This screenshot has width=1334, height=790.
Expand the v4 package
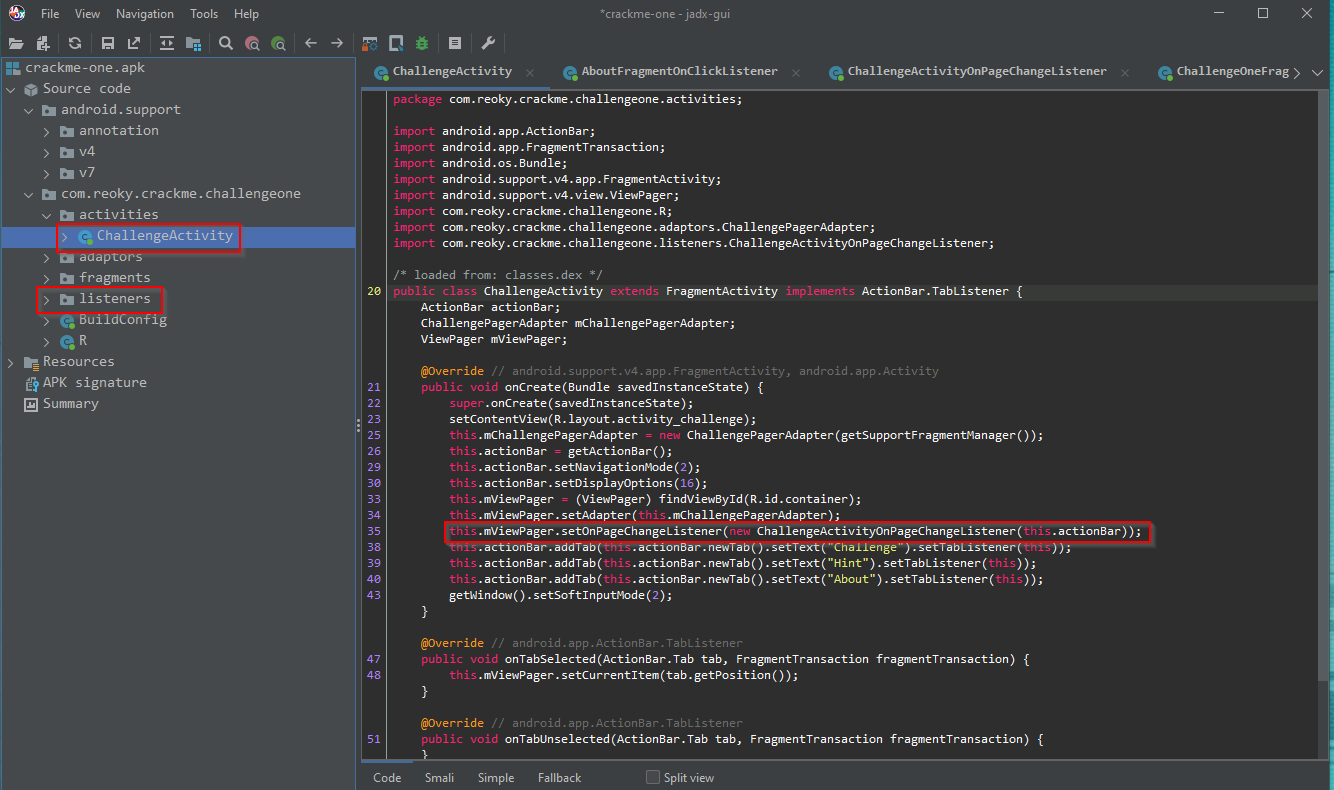click(47, 152)
